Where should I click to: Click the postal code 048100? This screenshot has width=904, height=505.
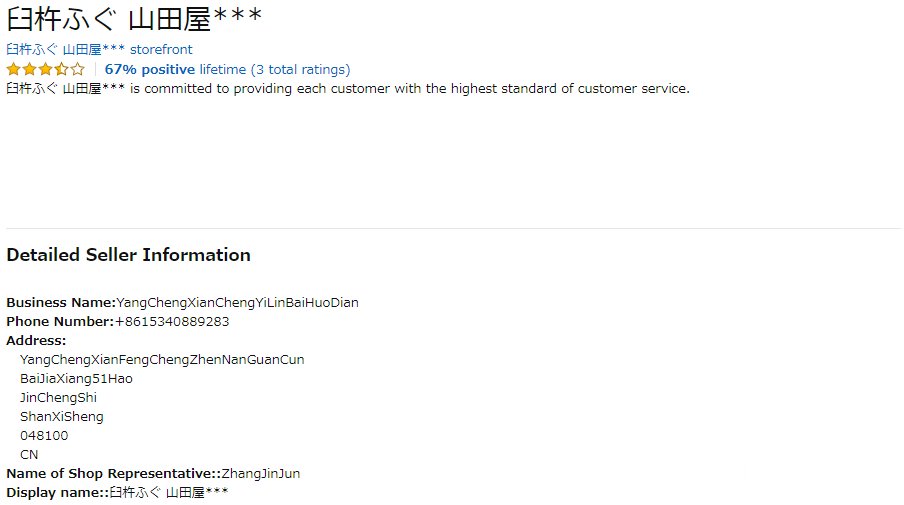pos(44,435)
